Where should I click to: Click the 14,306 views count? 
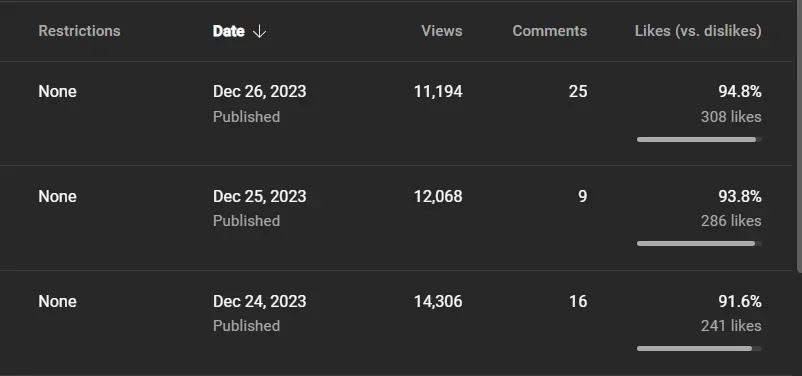[x=438, y=301]
